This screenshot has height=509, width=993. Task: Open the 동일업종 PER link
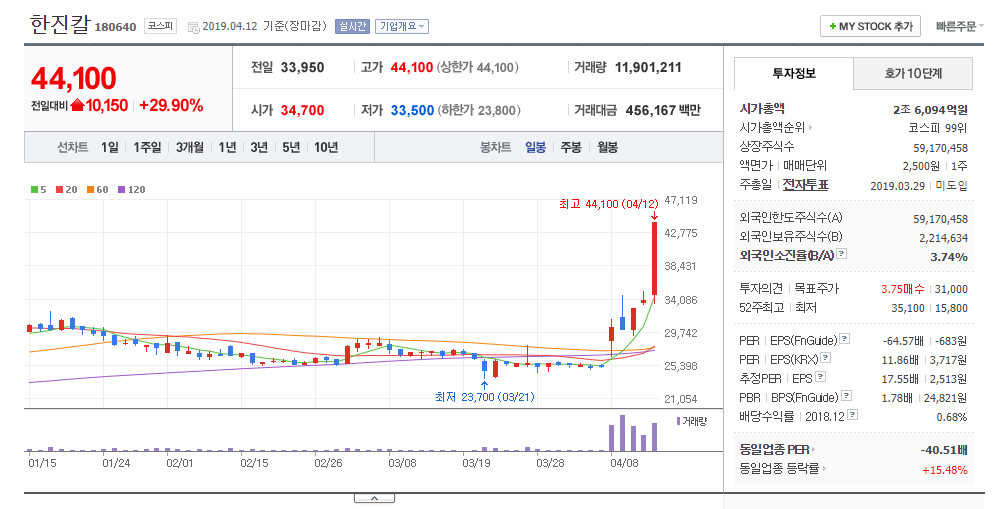tap(777, 449)
